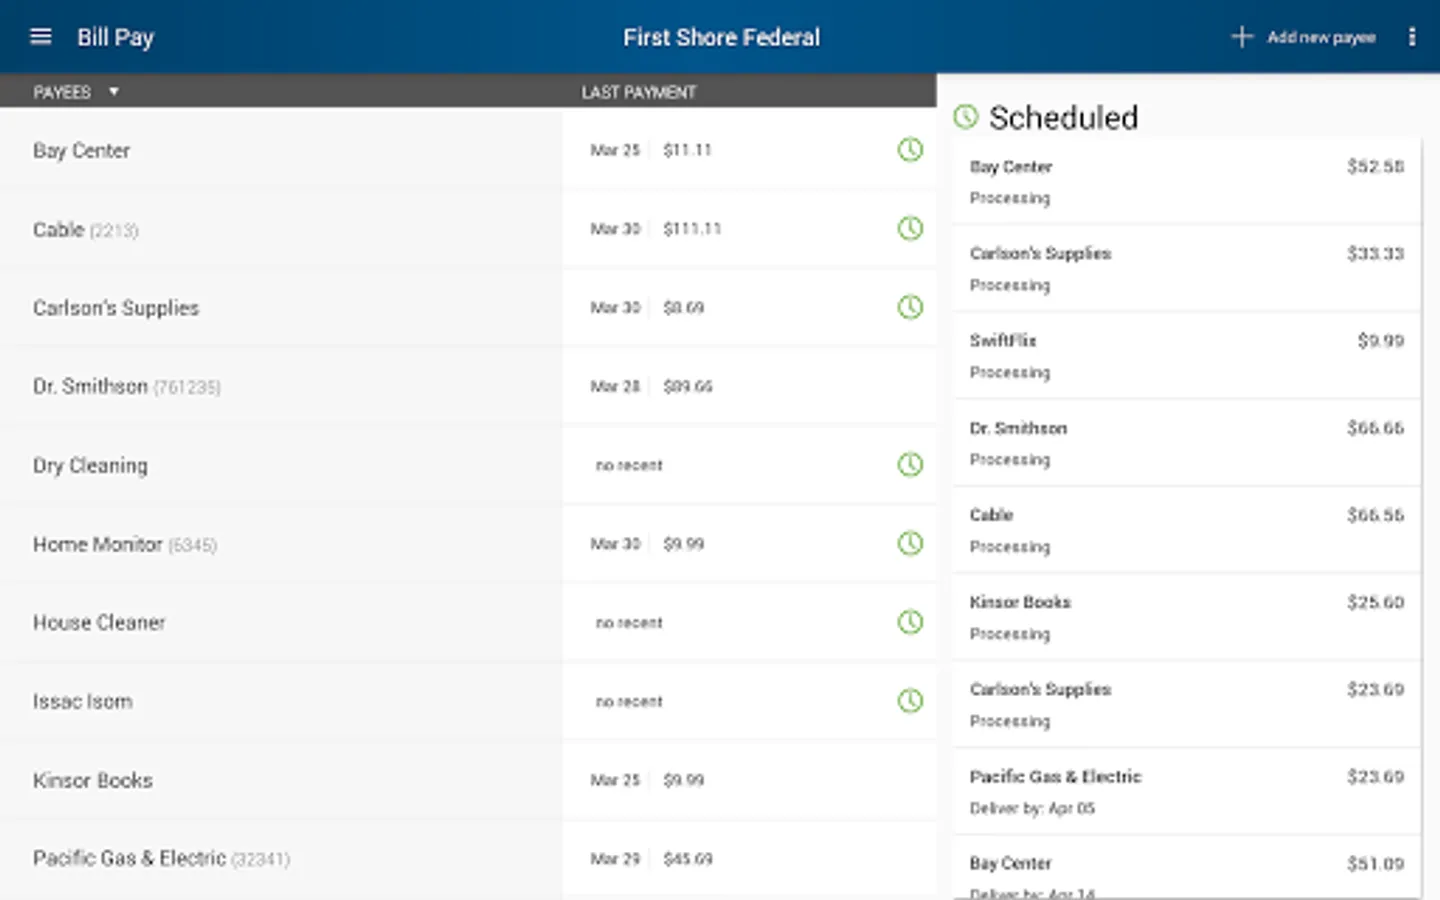Viewport: 1440px width, 900px height.
Task: Click the plus icon to add payee
Action: point(1241,37)
